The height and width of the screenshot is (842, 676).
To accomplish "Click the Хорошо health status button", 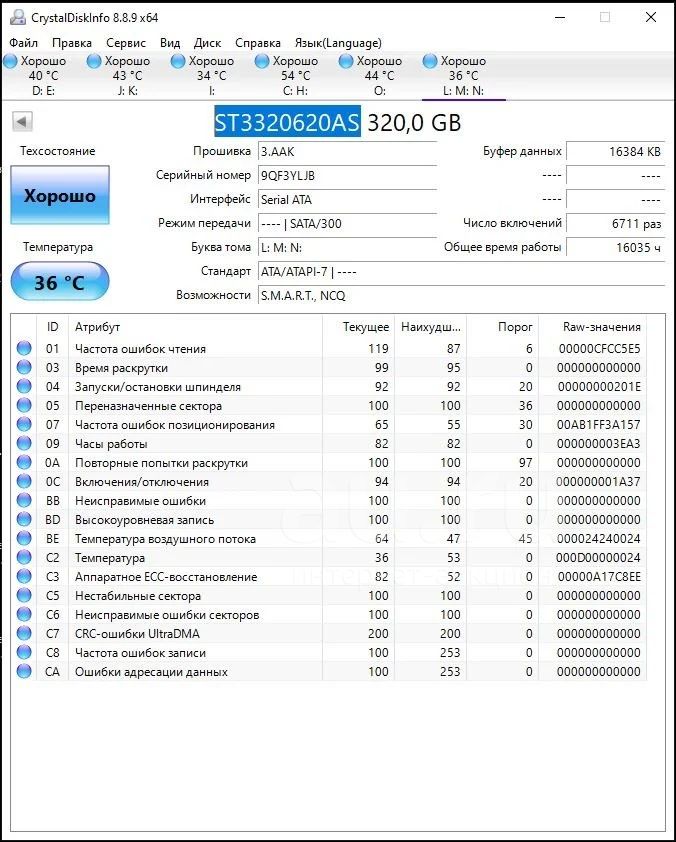I will pyautogui.click(x=60, y=195).
